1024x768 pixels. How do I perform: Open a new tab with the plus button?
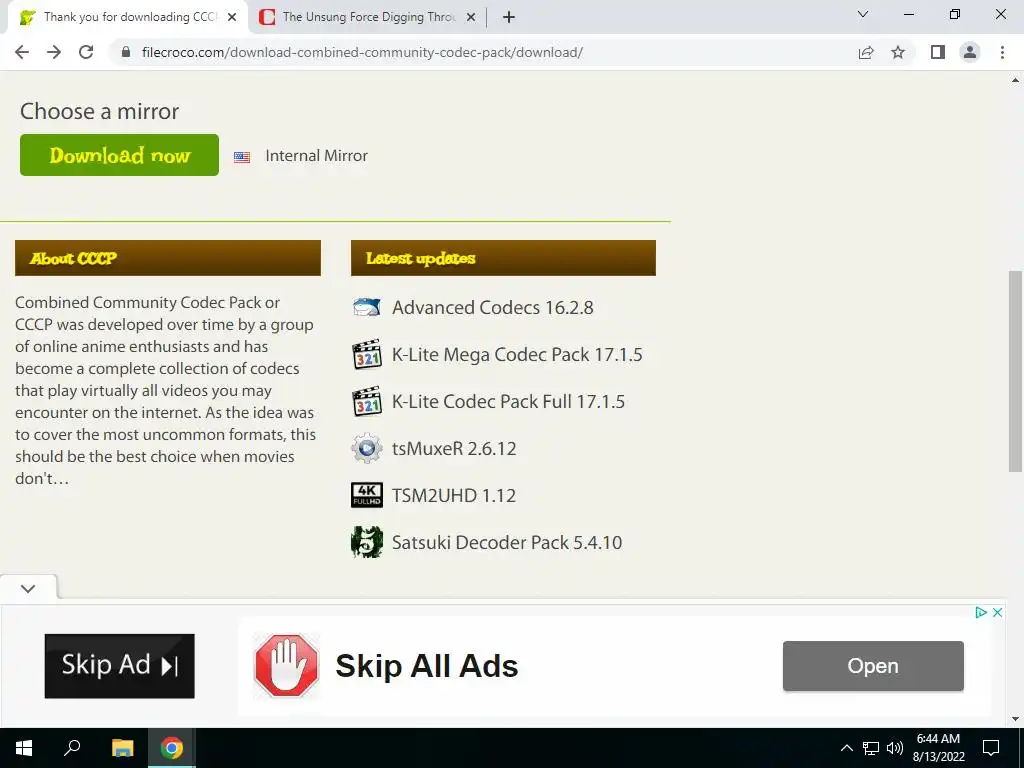pyautogui.click(x=509, y=18)
